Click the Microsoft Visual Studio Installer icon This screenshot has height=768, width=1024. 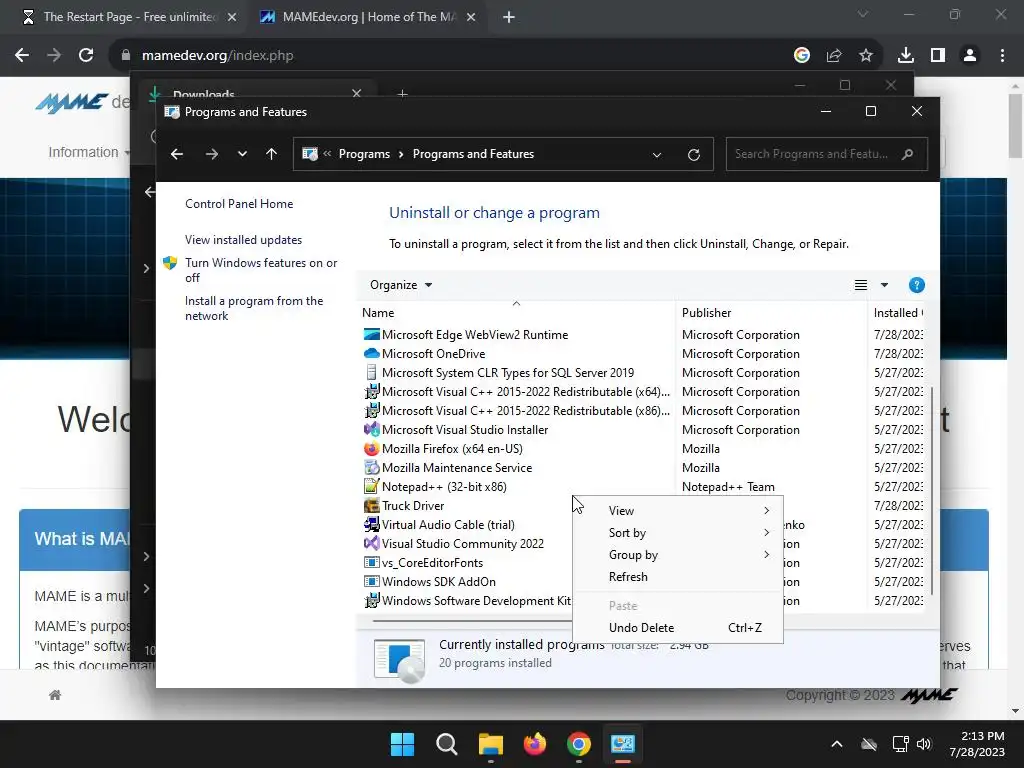[x=372, y=430]
